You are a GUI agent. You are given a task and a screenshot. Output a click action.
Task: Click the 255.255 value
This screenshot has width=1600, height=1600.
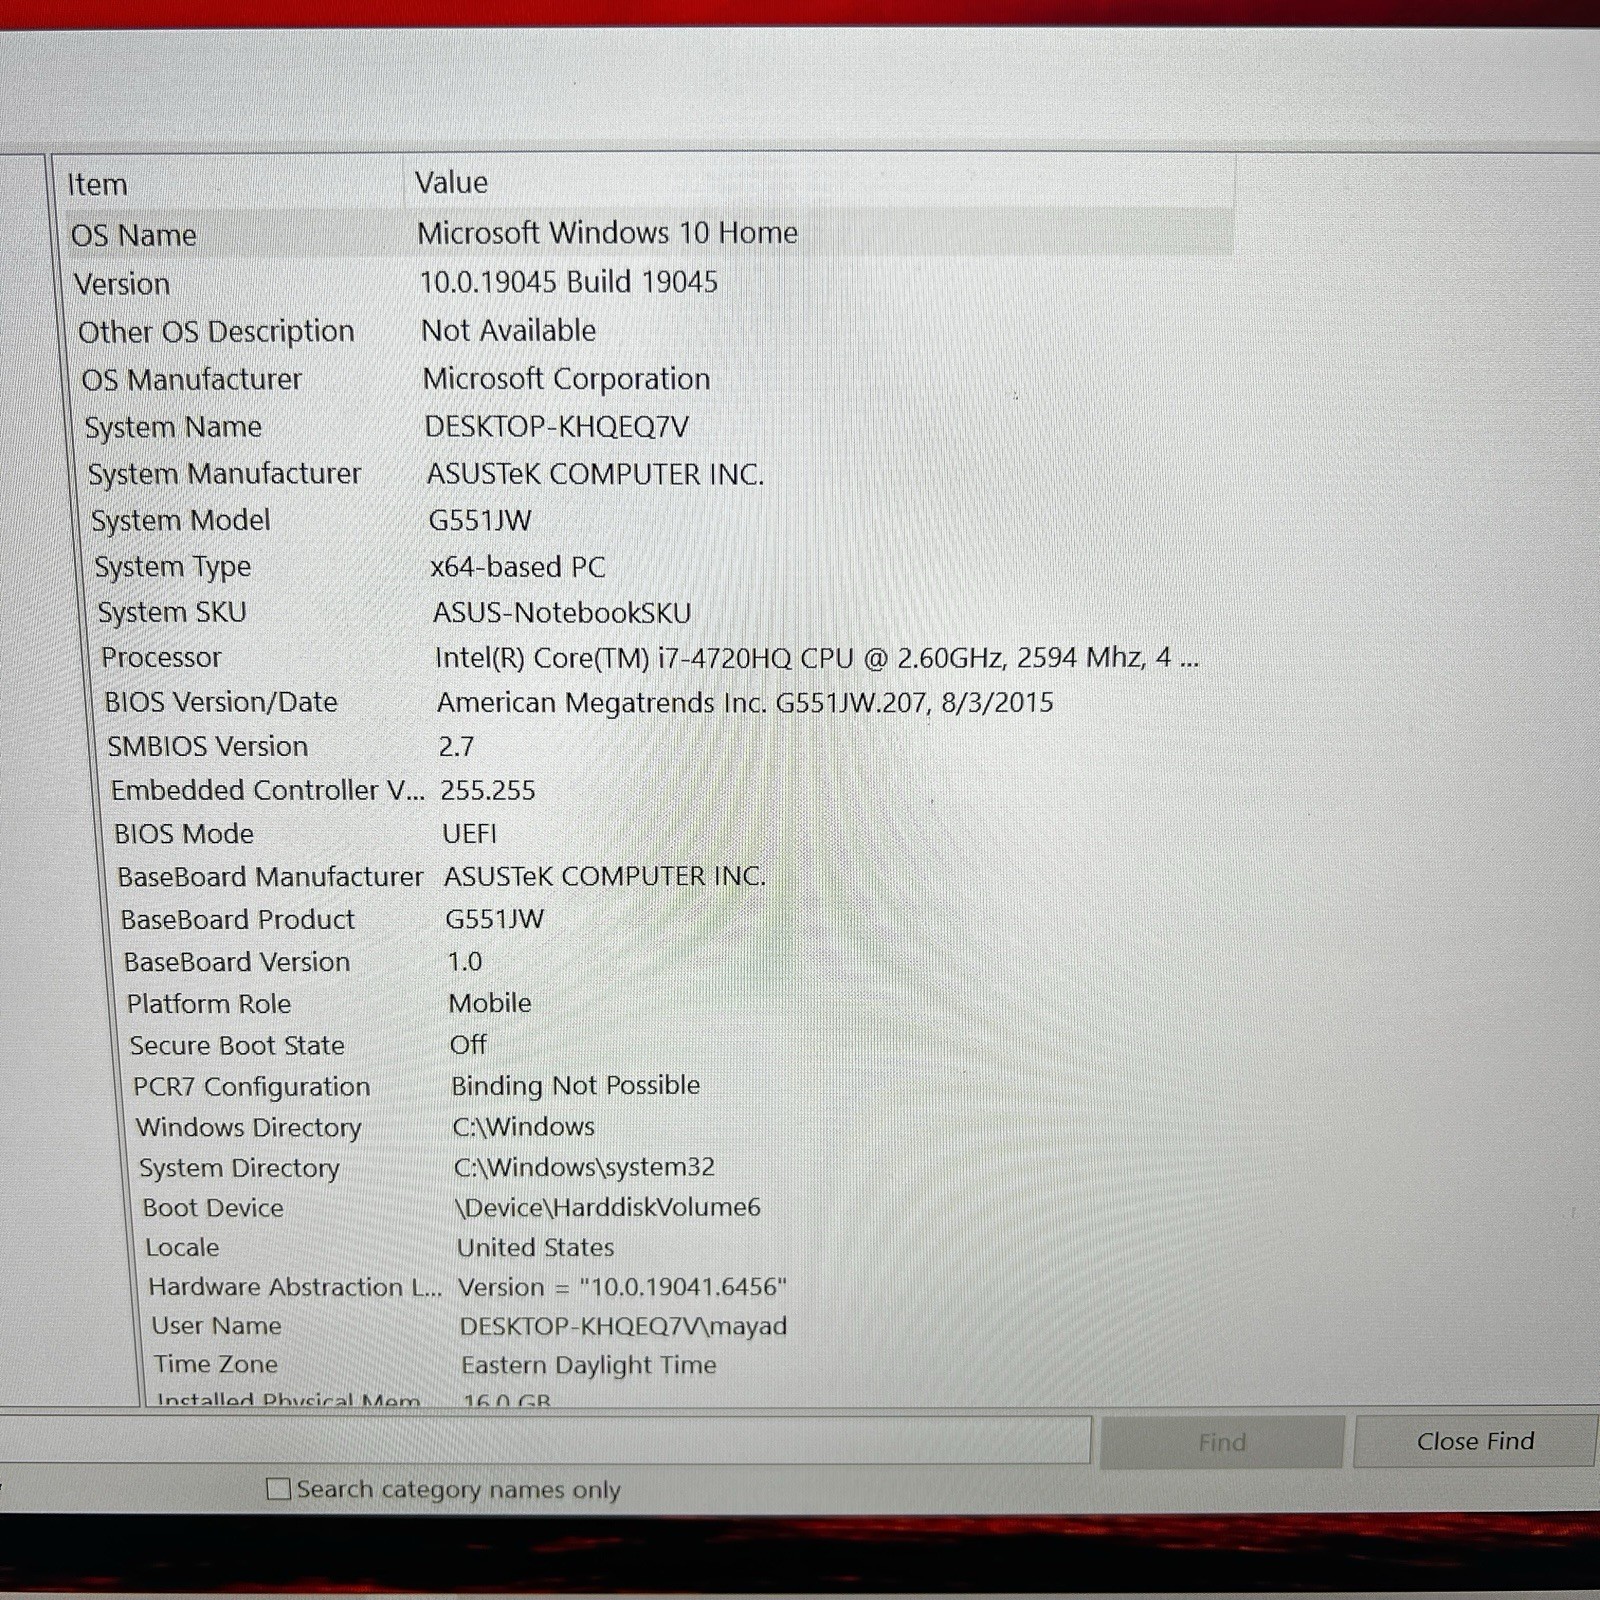488,790
